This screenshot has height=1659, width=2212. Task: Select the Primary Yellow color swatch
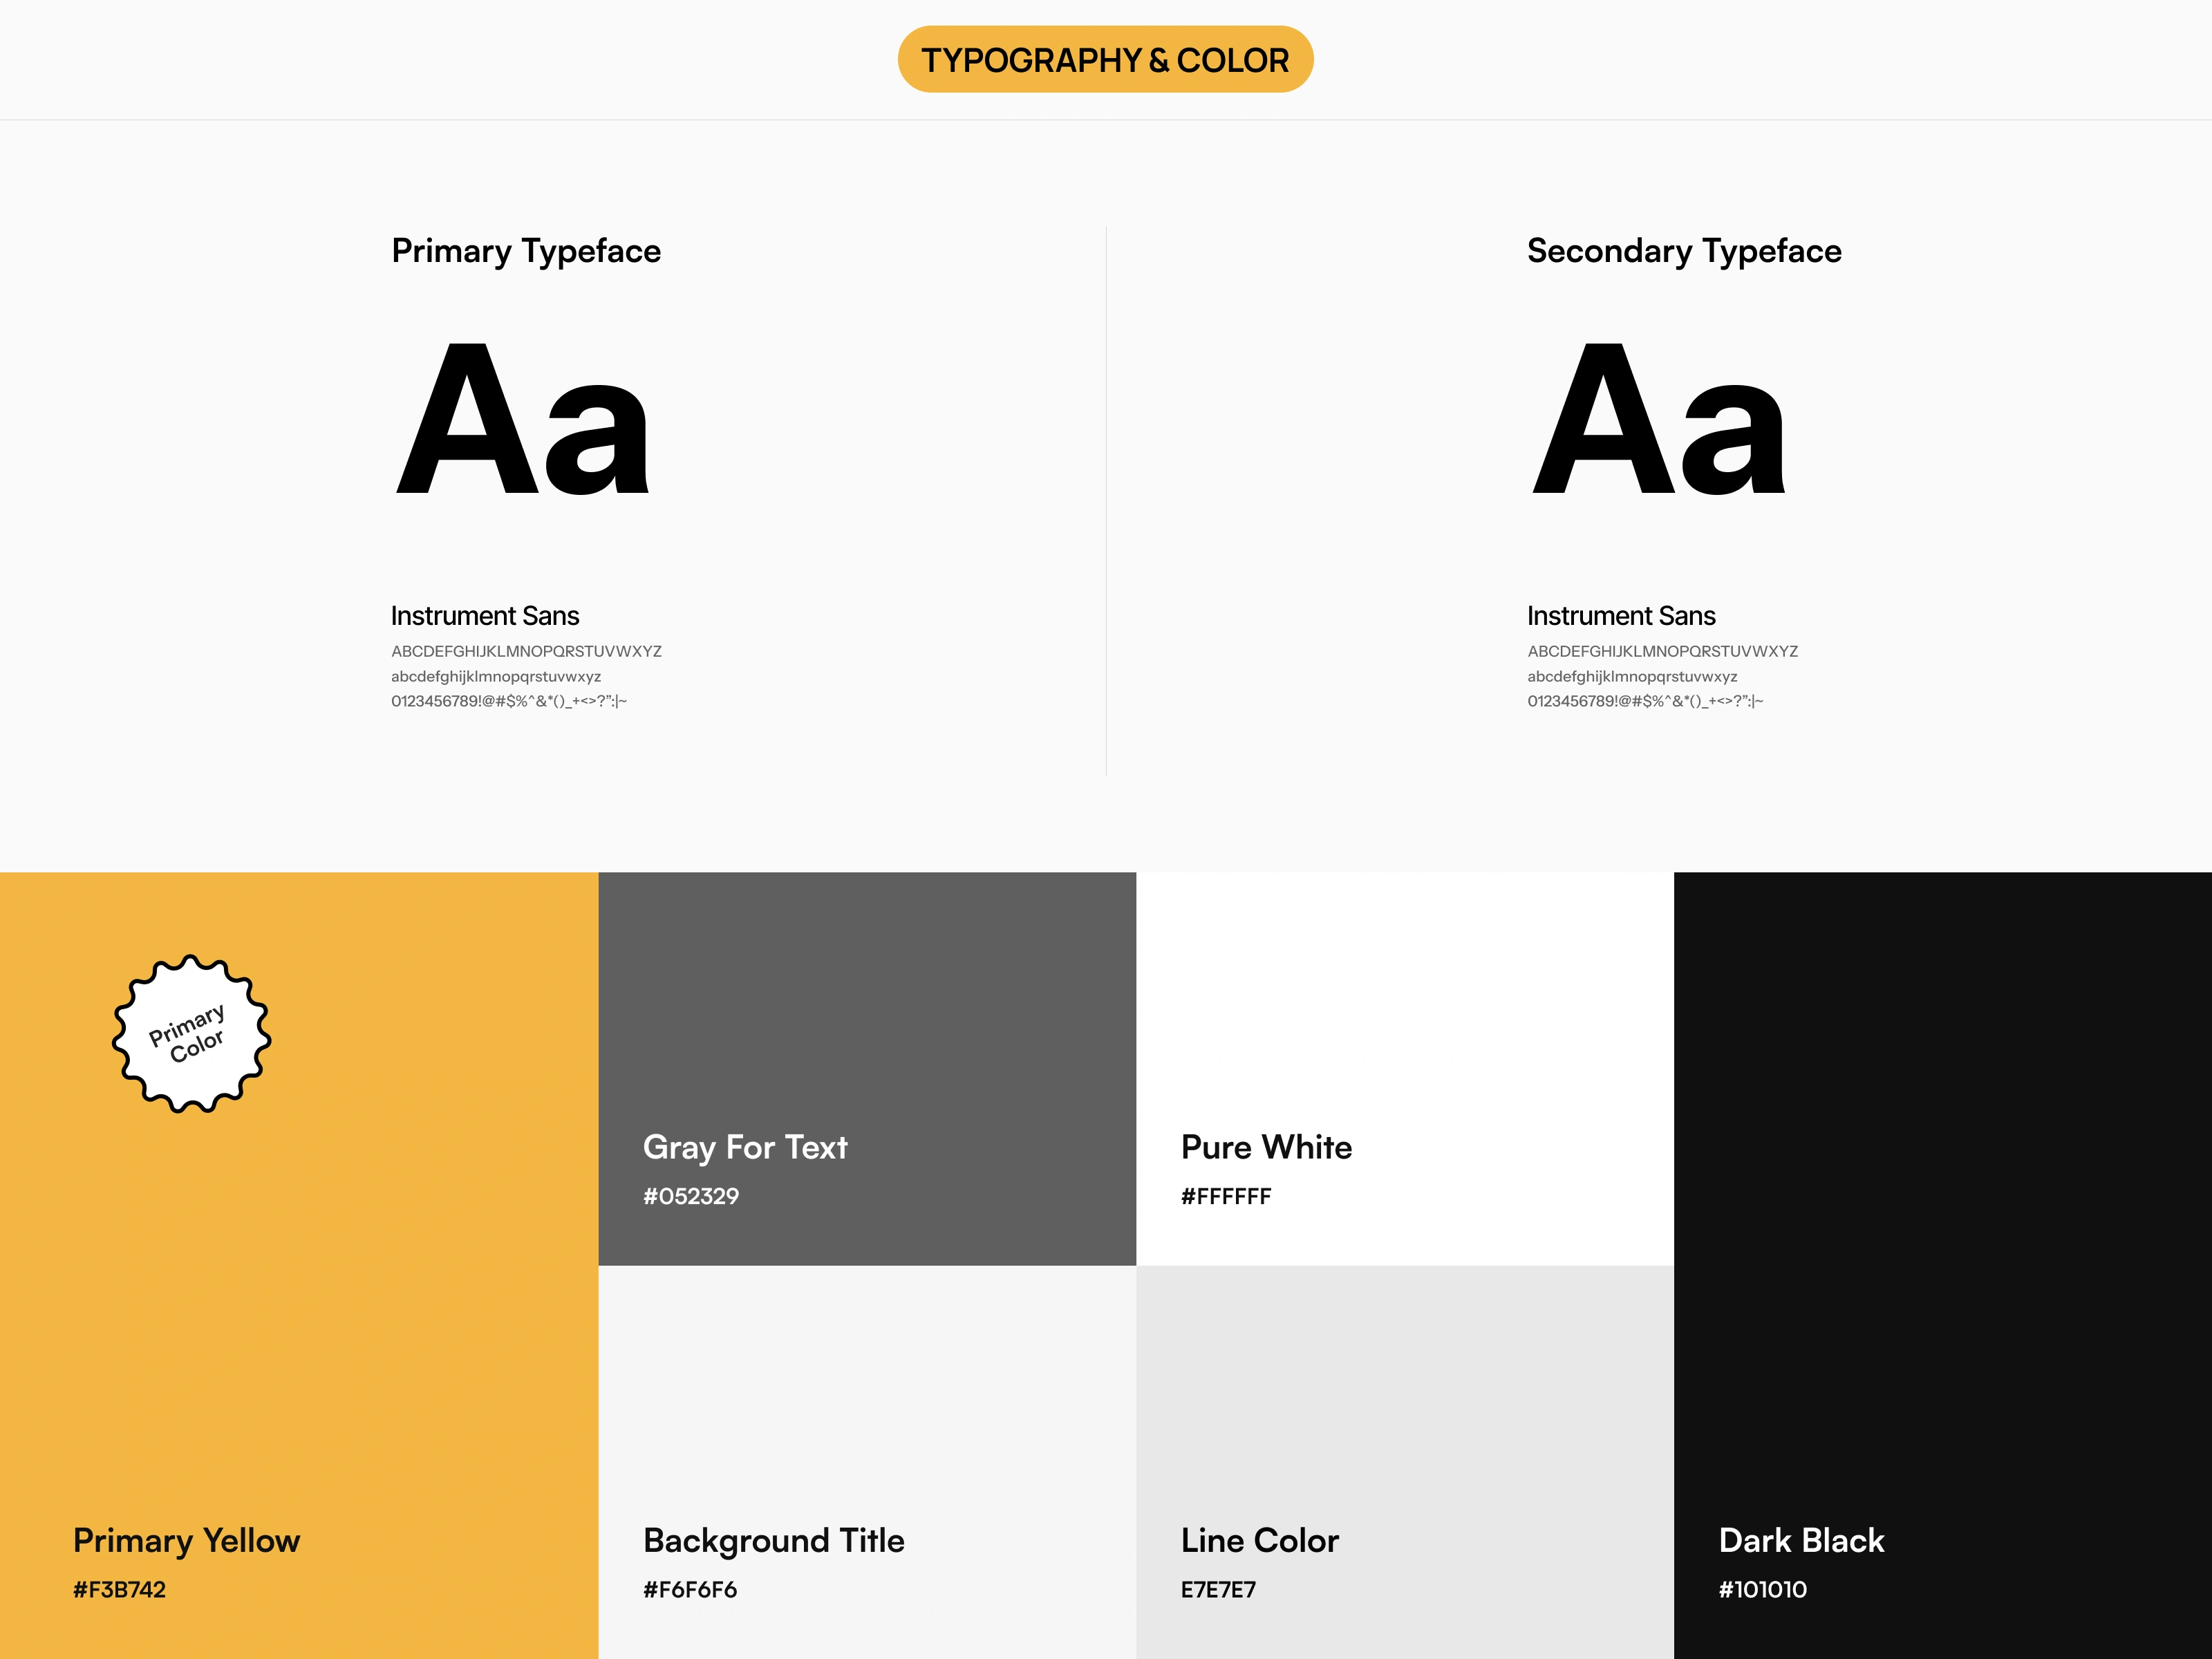pos(299,1265)
